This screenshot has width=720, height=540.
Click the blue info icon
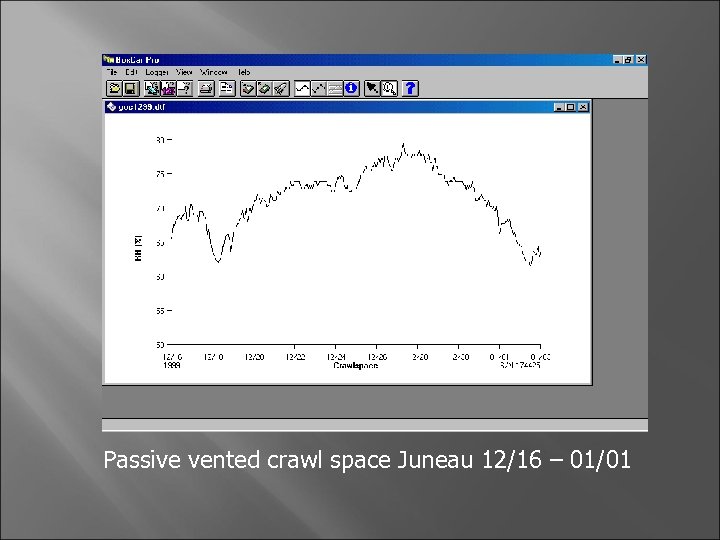[x=351, y=88]
